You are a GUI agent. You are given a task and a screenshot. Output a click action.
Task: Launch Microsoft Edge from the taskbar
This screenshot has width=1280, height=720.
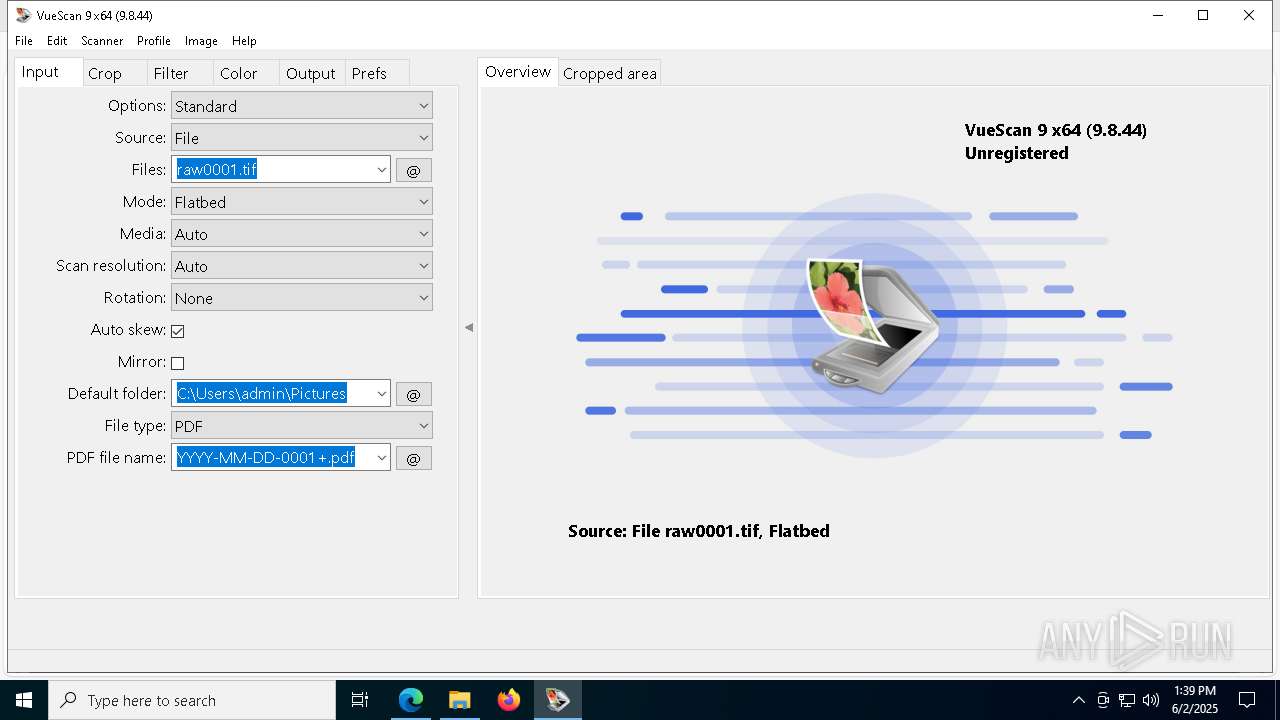point(411,700)
